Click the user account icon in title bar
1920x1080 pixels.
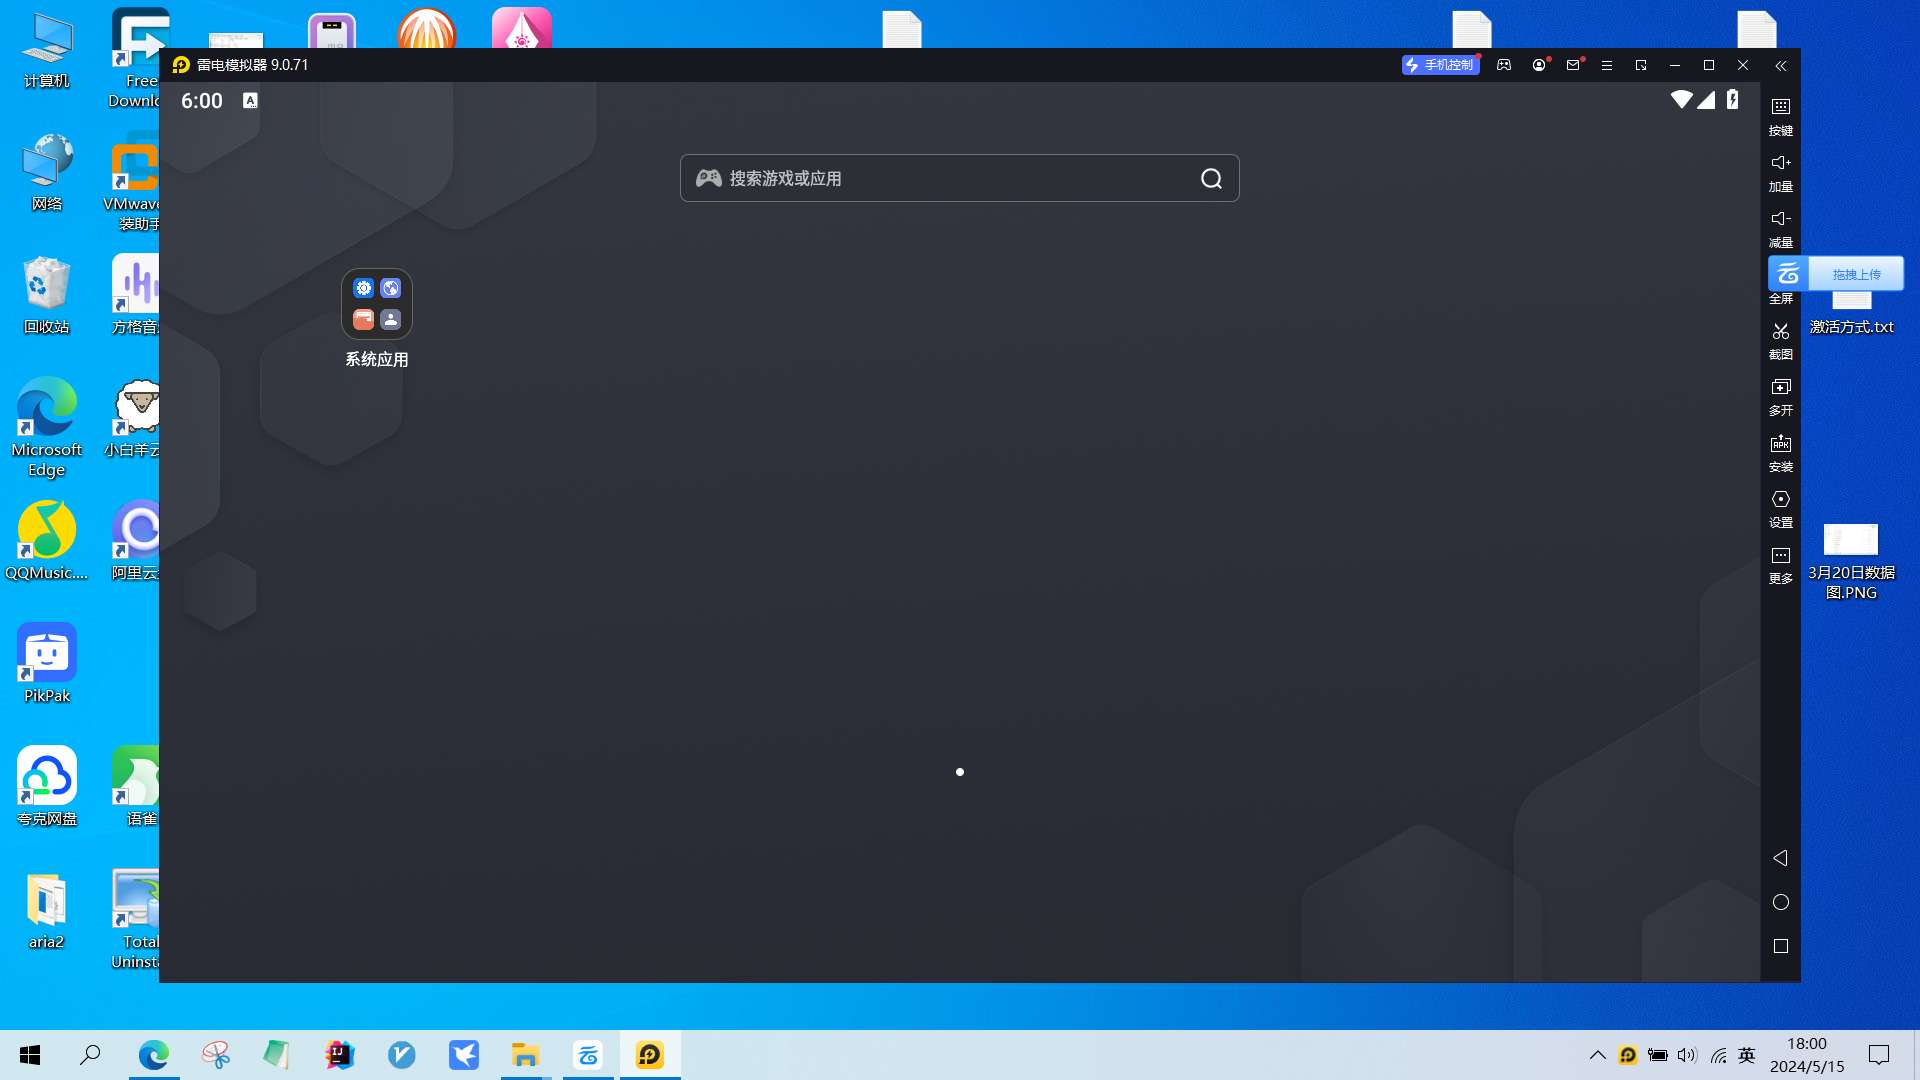(x=1538, y=65)
